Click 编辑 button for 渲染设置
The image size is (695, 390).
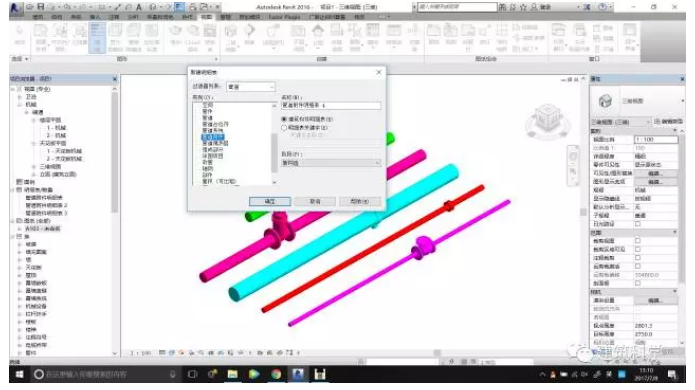[x=655, y=300]
